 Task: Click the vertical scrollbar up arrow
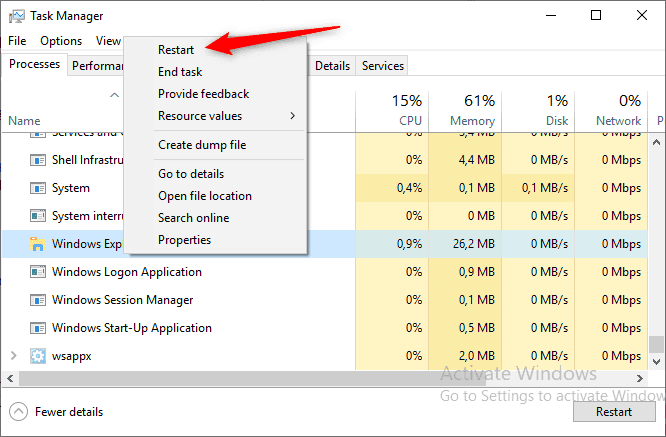656,142
